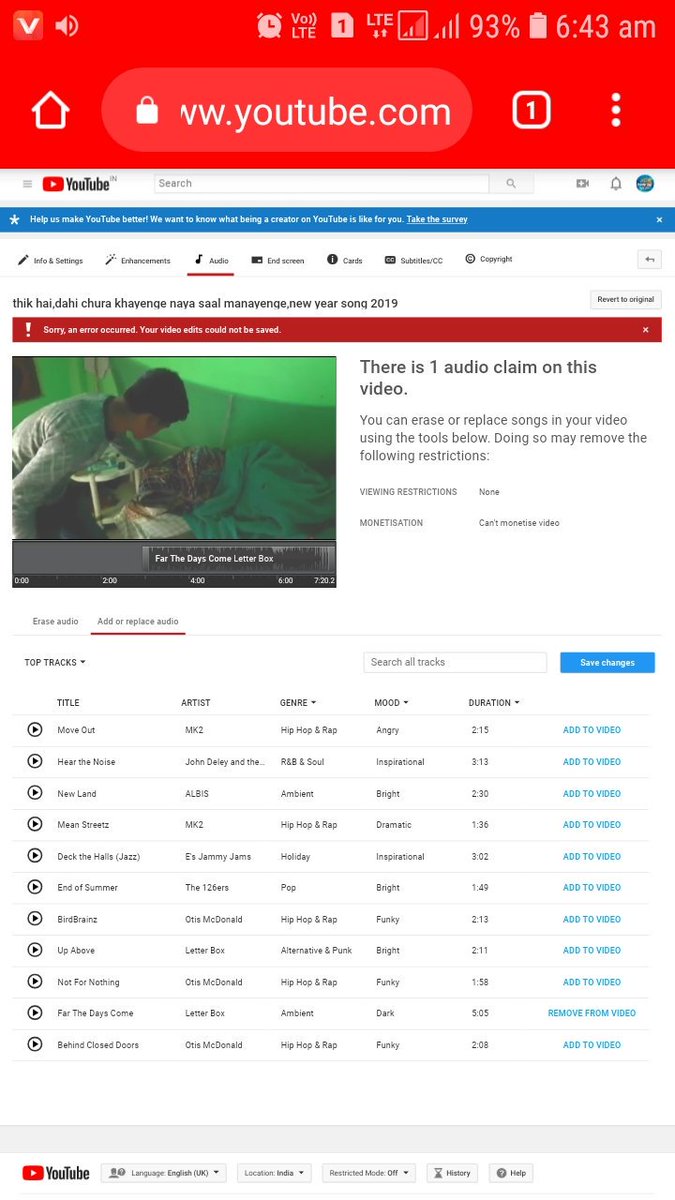The image size is (675, 1200).
Task: Play preview of Up Above track
Action: click(x=35, y=950)
